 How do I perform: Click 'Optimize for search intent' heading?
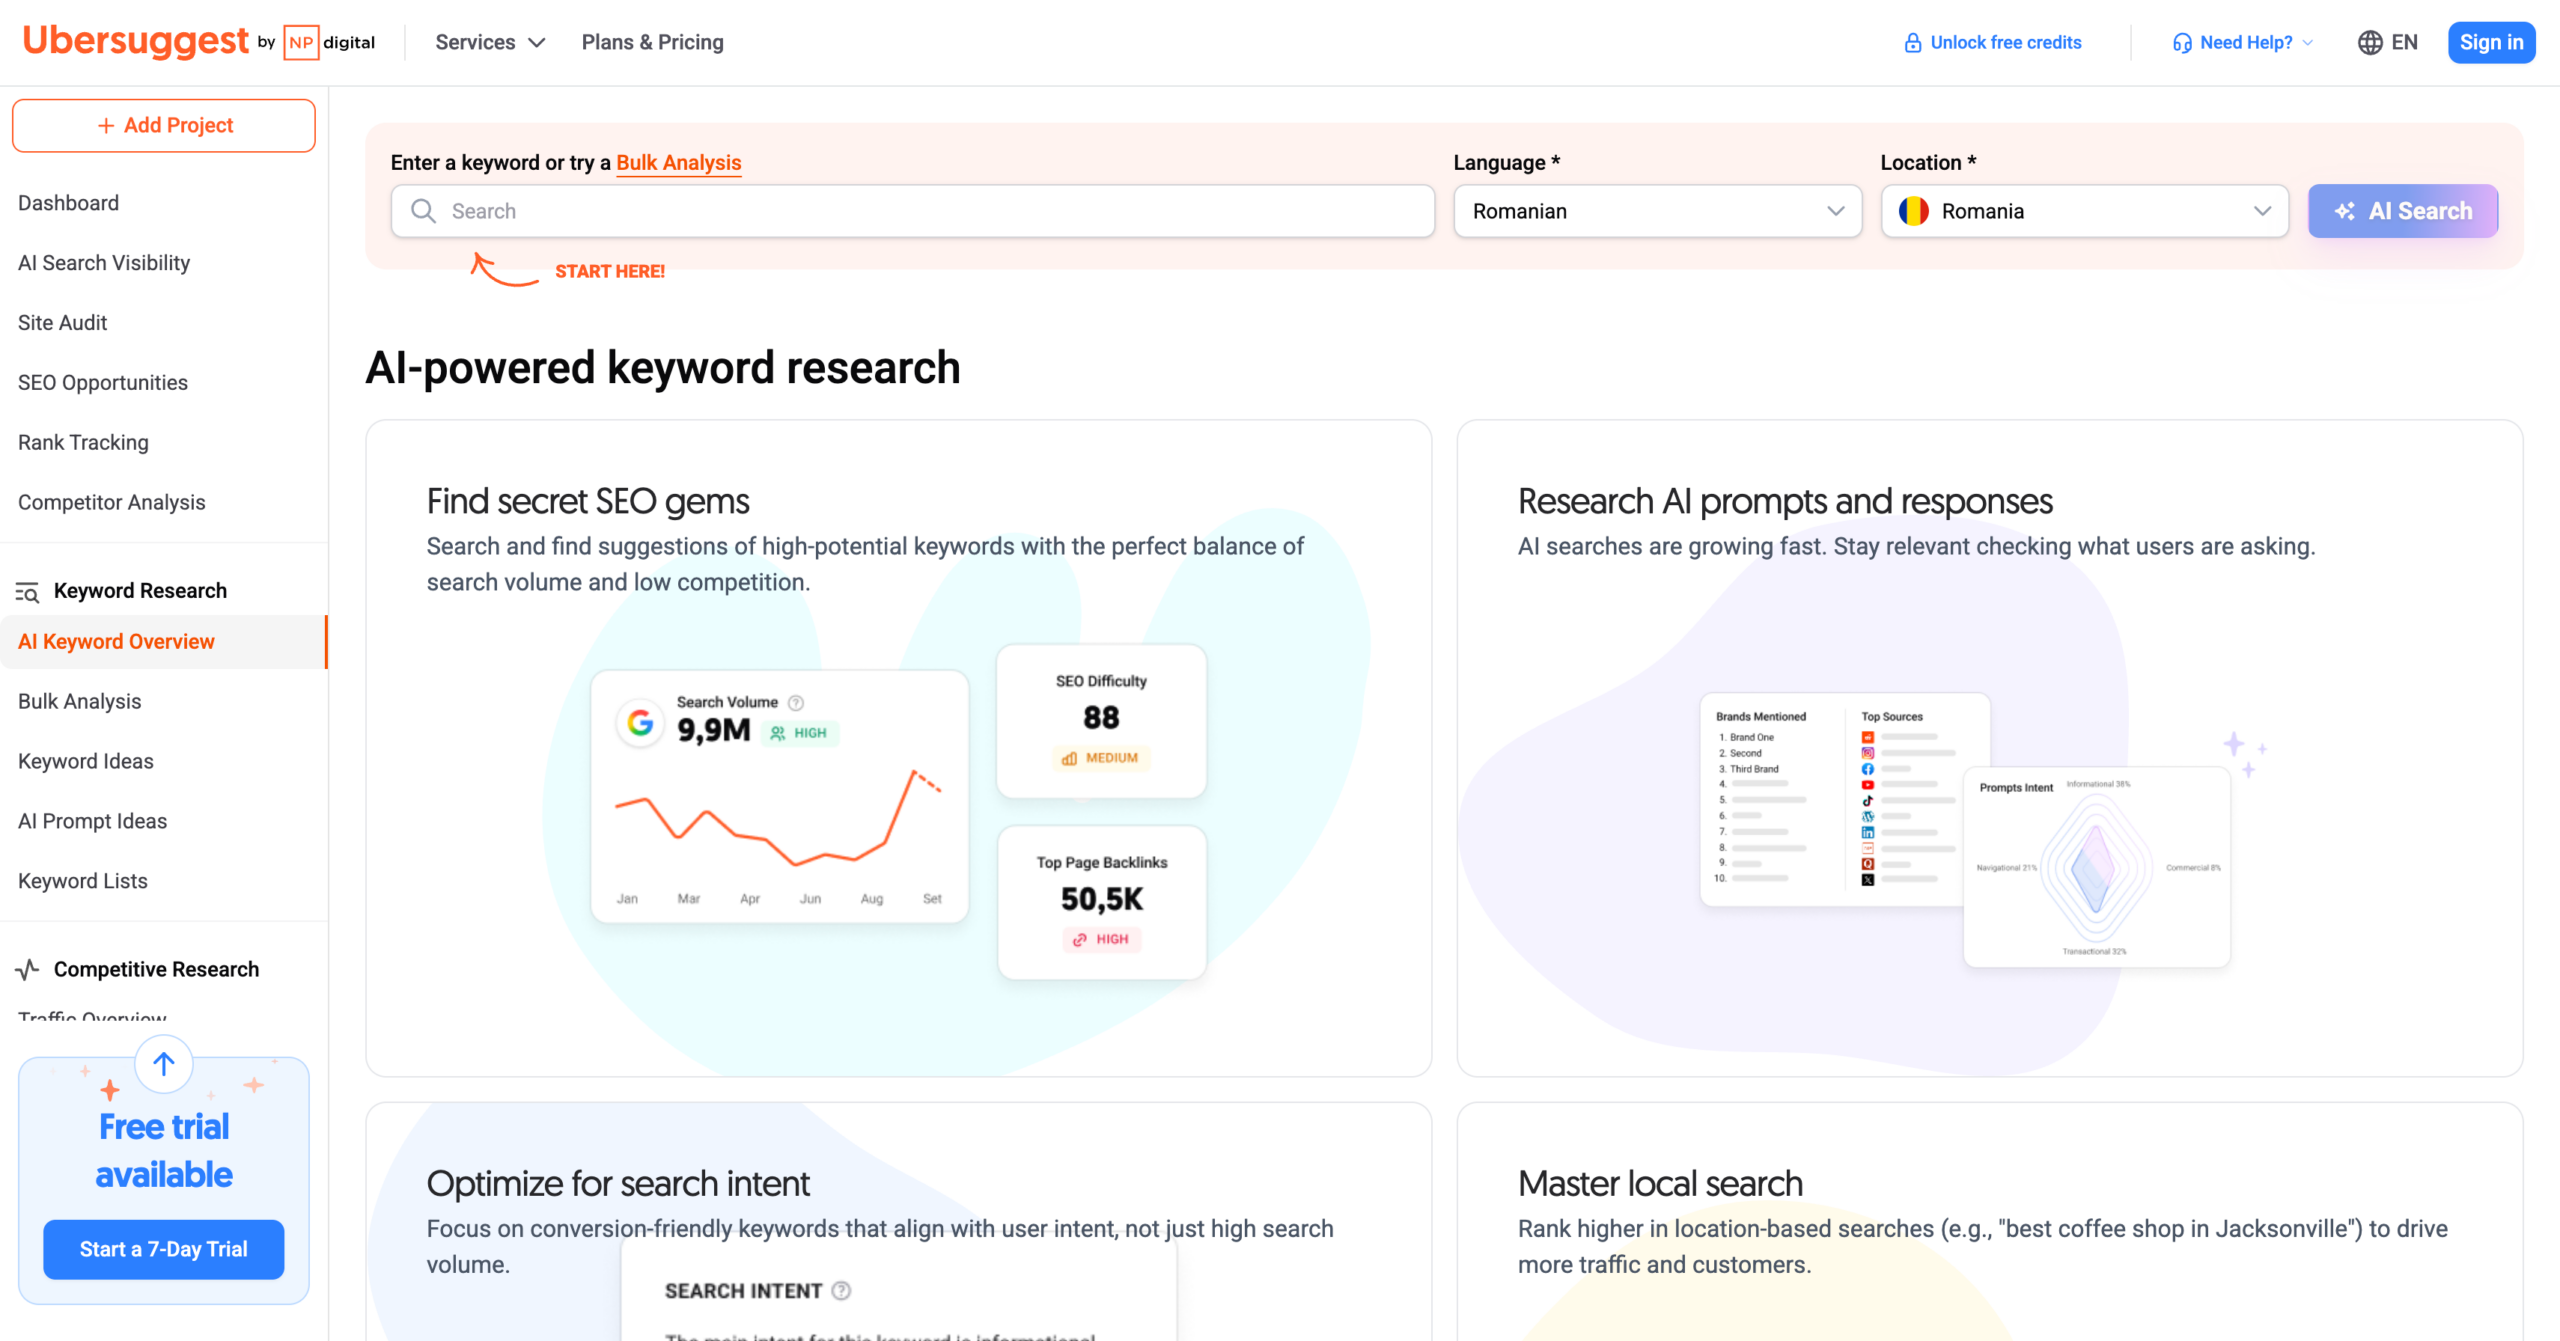pyautogui.click(x=618, y=1184)
